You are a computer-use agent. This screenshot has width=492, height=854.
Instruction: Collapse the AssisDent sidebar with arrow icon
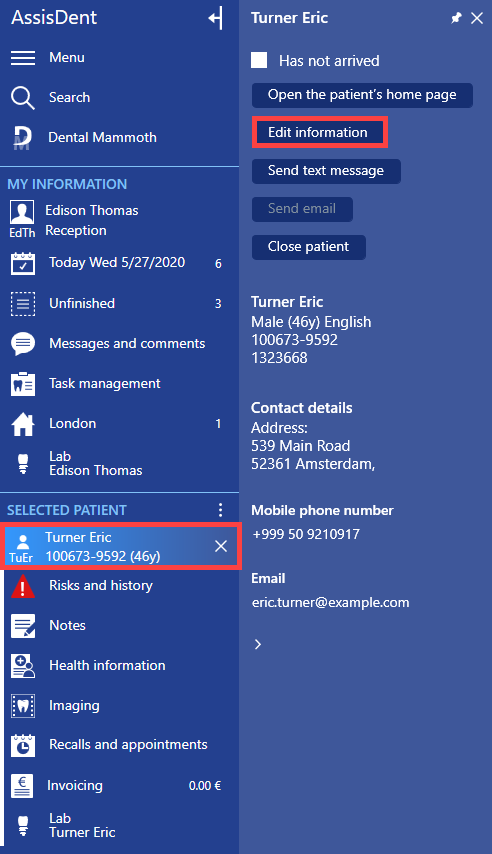pos(216,18)
